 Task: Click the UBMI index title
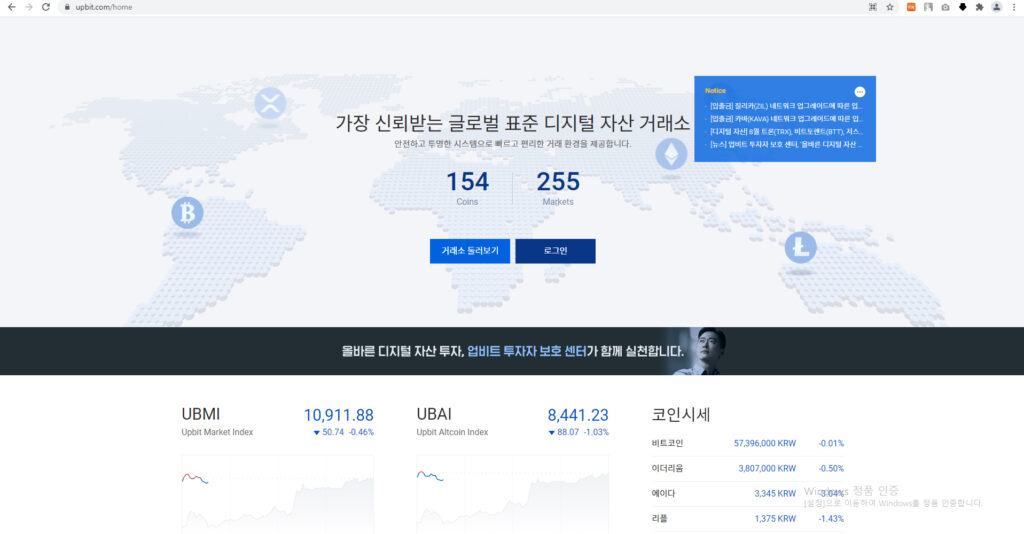[x=200, y=415]
